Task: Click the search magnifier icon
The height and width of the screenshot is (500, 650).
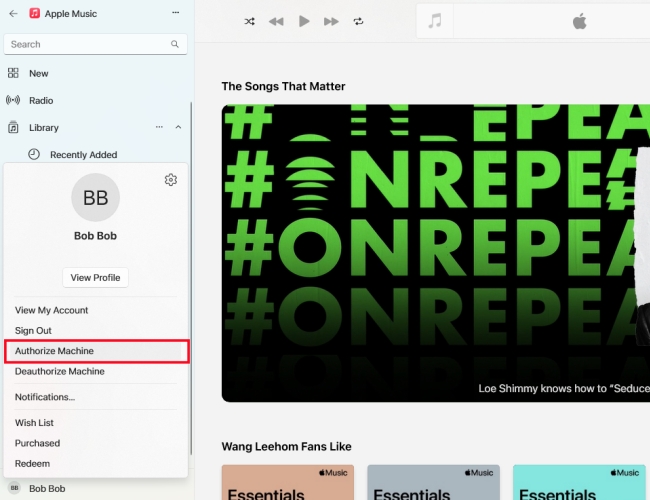Action: pyautogui.click(x=175, y=44)
